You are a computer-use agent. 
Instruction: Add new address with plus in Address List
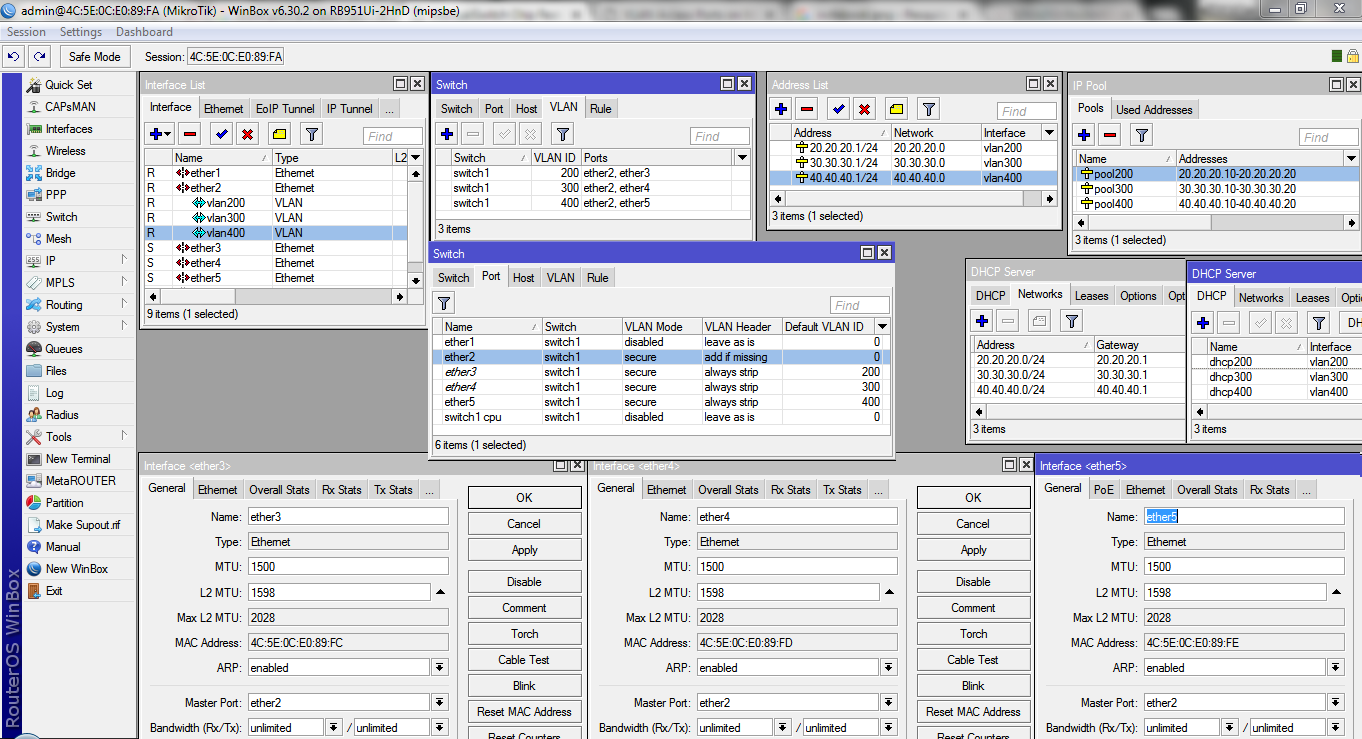pos(781,109)
